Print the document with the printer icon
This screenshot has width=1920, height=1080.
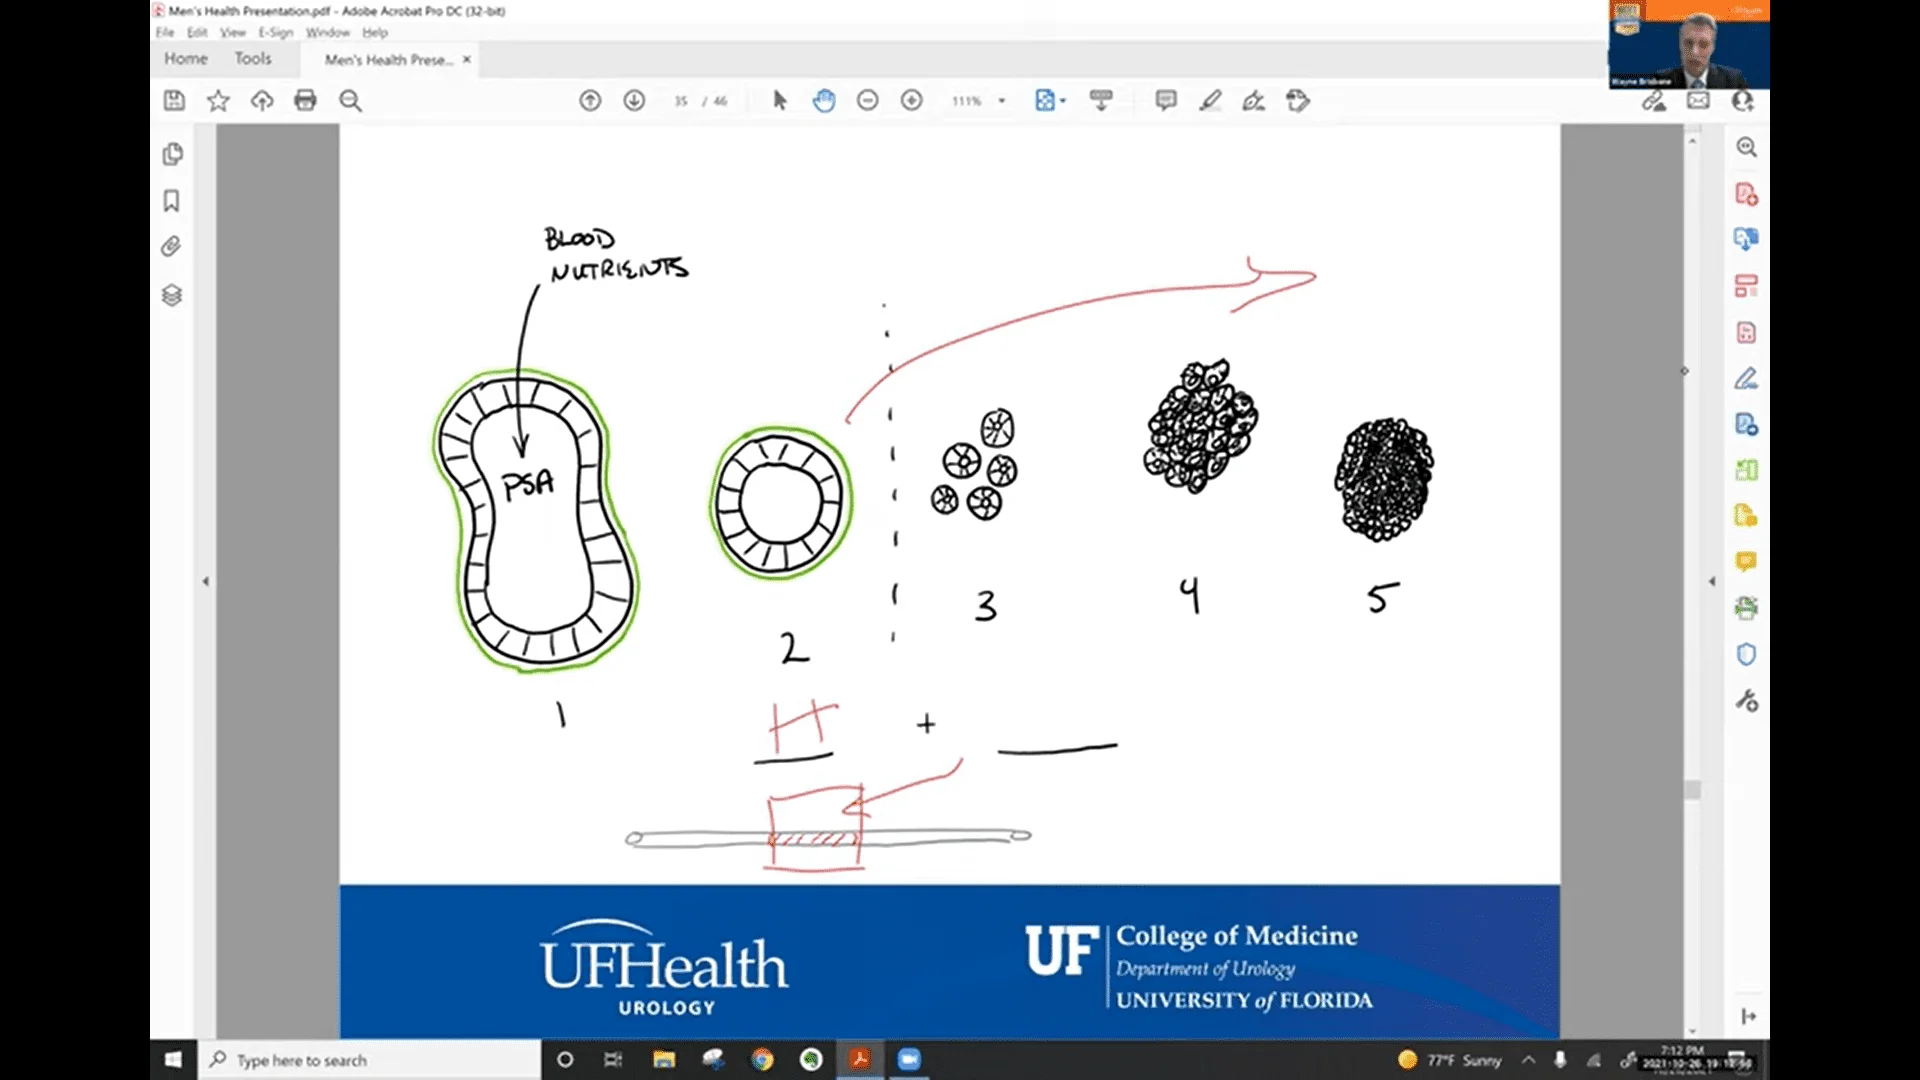306,100
